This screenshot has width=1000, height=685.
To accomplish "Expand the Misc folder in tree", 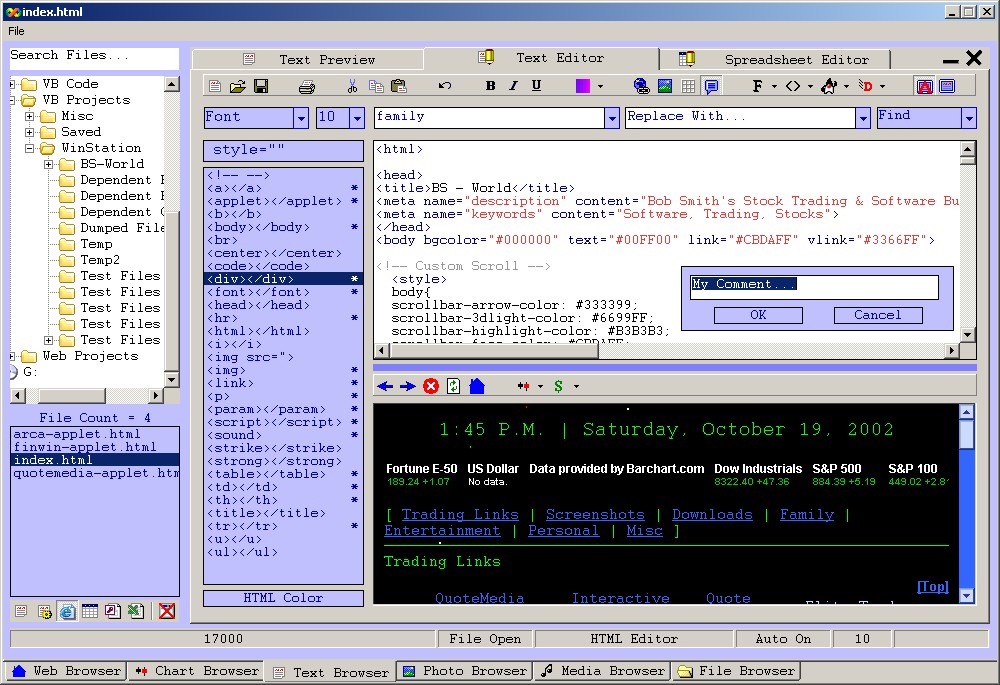I will (x=29, y=116).
